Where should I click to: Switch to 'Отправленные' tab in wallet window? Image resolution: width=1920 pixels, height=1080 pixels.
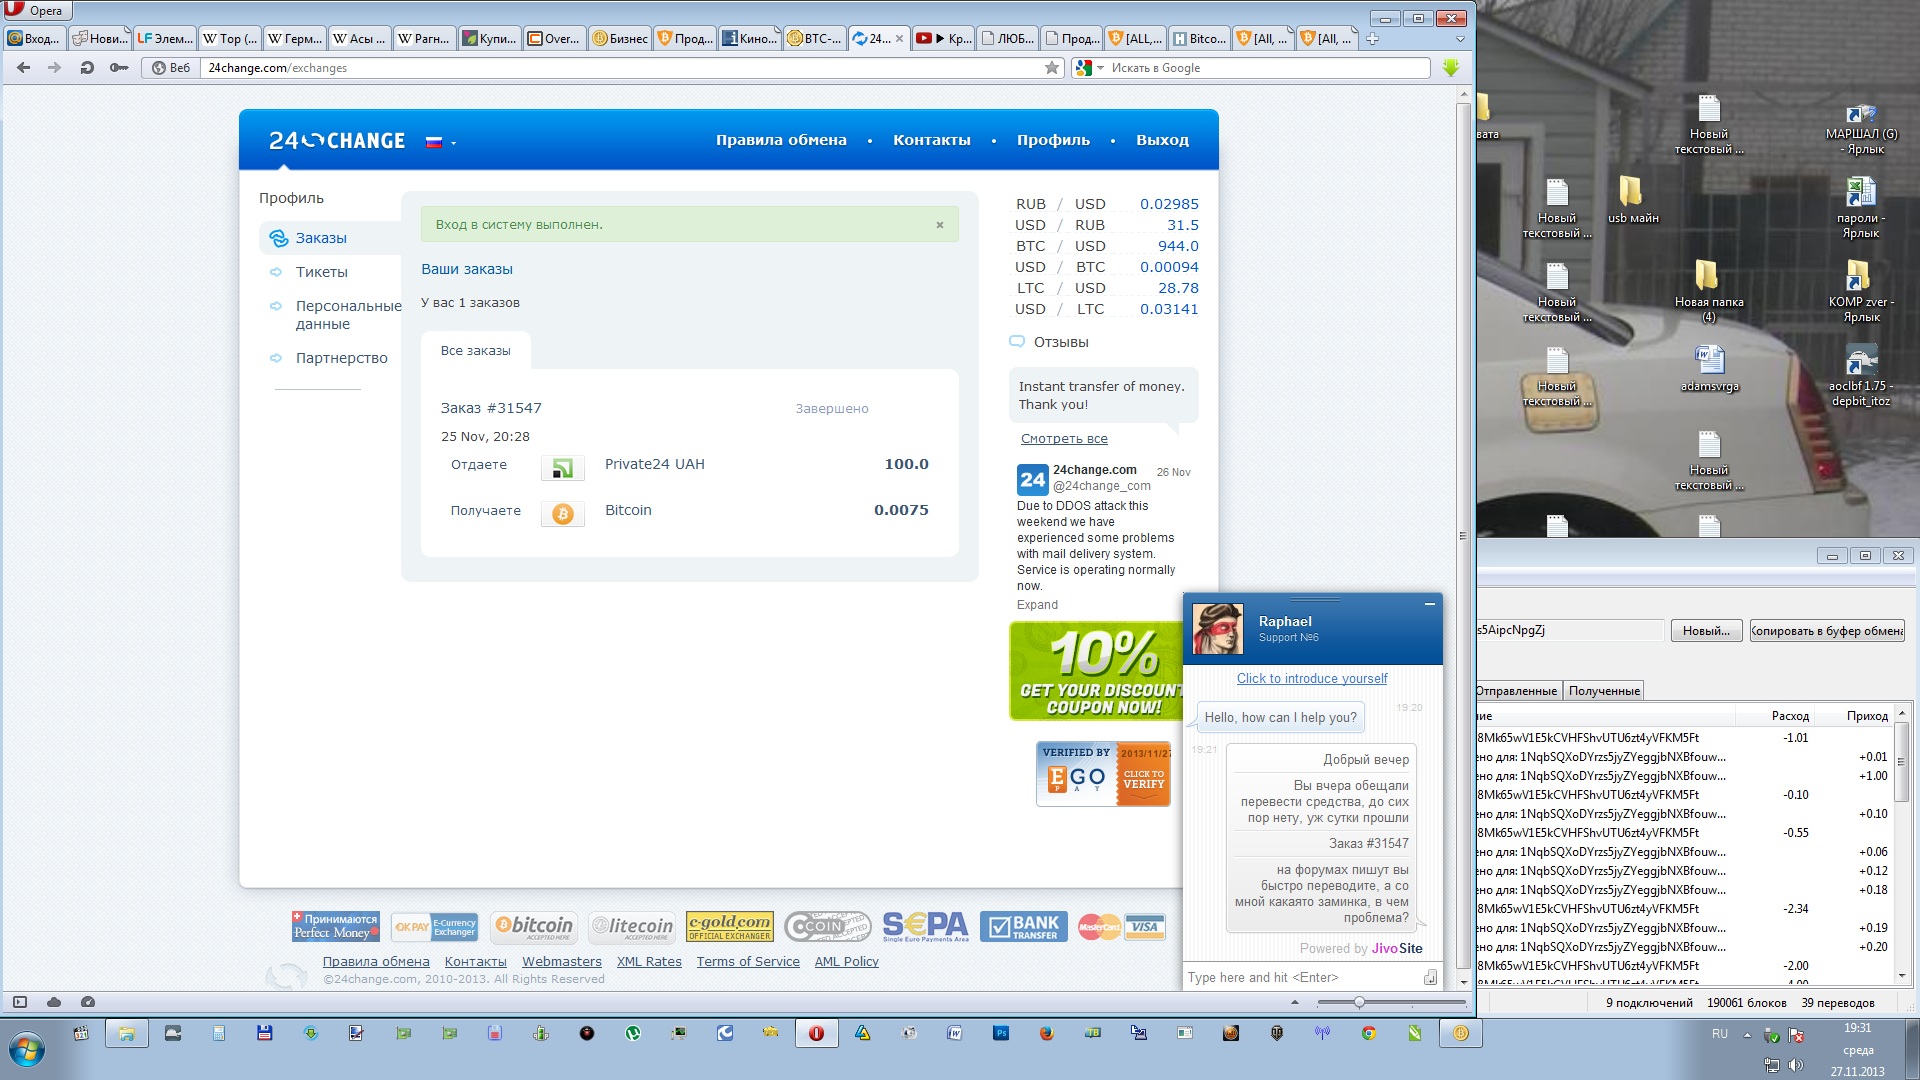1517,691
